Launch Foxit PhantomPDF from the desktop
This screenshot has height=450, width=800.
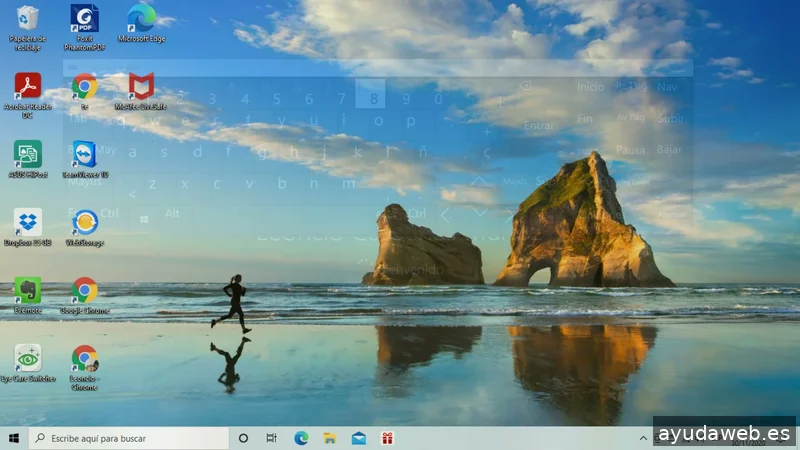[85, 28]
